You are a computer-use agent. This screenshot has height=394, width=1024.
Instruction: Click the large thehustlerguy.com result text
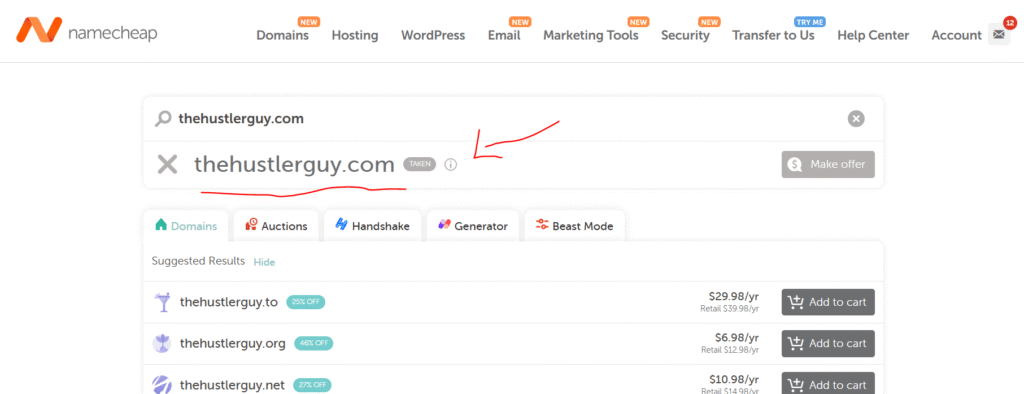point(295,165)
